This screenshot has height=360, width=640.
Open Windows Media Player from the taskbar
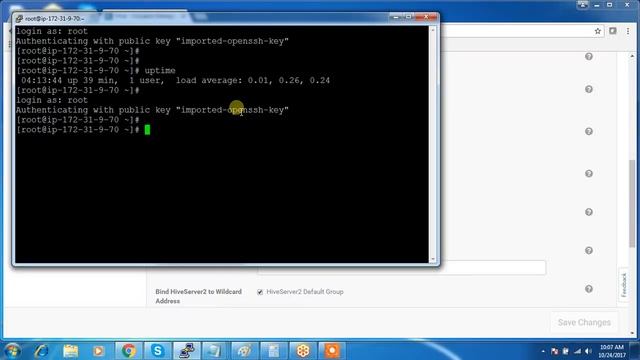pos(98,351)
